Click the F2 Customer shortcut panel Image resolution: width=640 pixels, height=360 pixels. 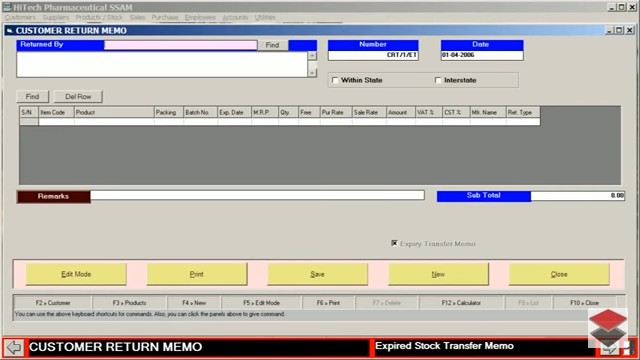[53, 303]
